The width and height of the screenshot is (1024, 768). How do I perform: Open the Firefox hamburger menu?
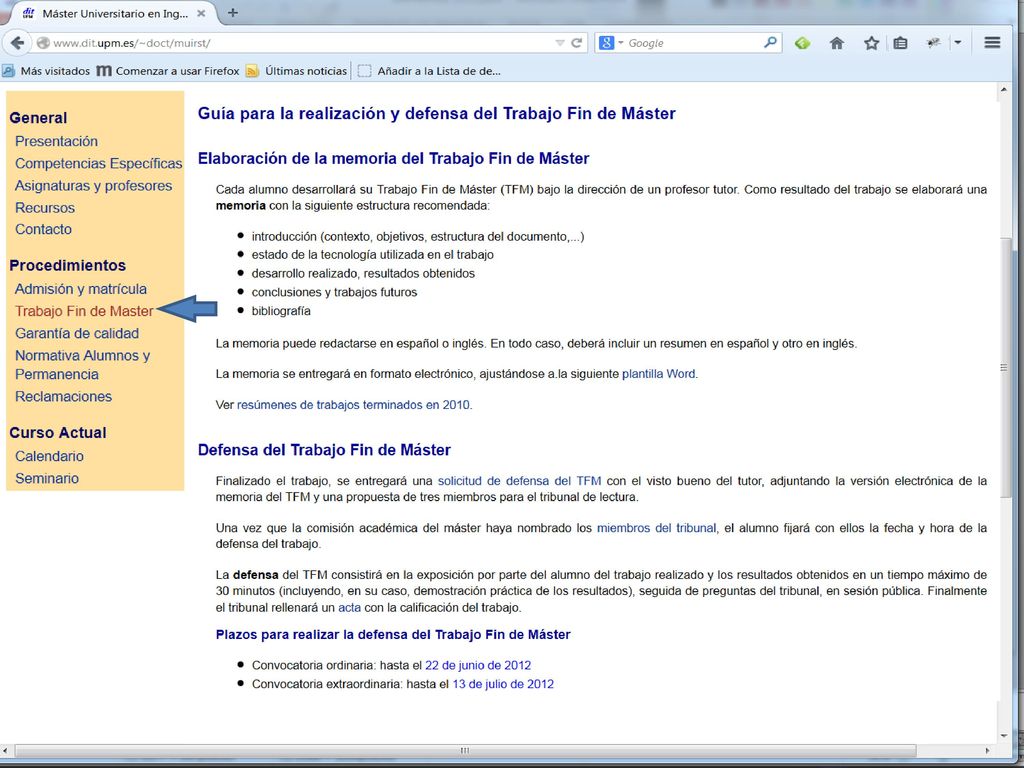[992, 42]
